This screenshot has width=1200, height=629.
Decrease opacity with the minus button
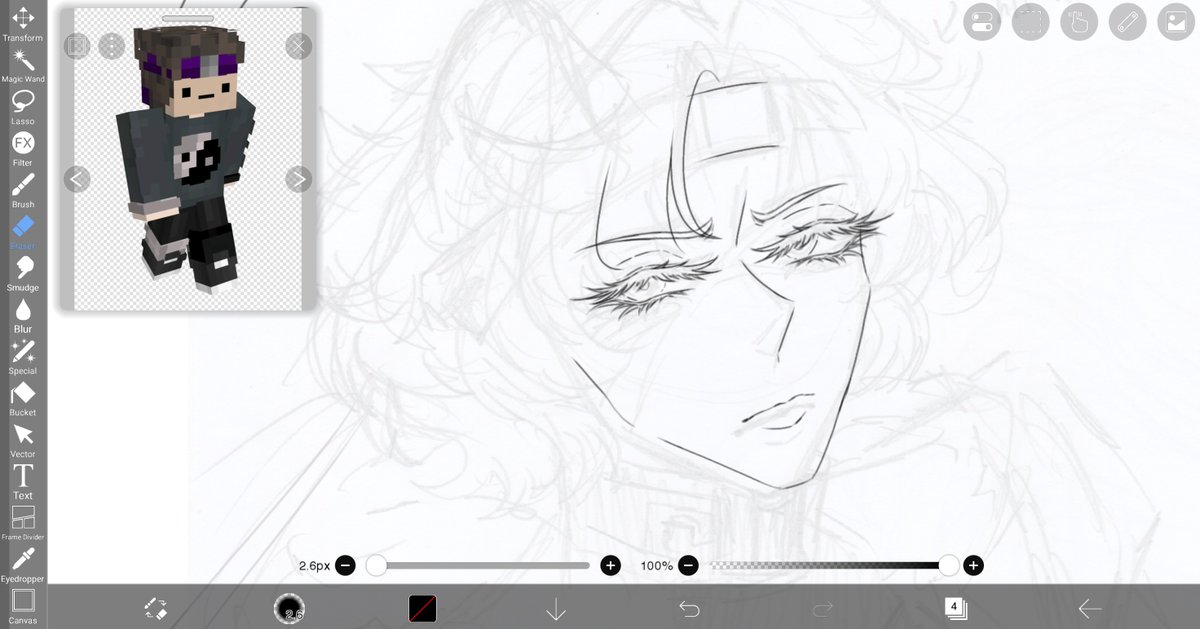688,566
